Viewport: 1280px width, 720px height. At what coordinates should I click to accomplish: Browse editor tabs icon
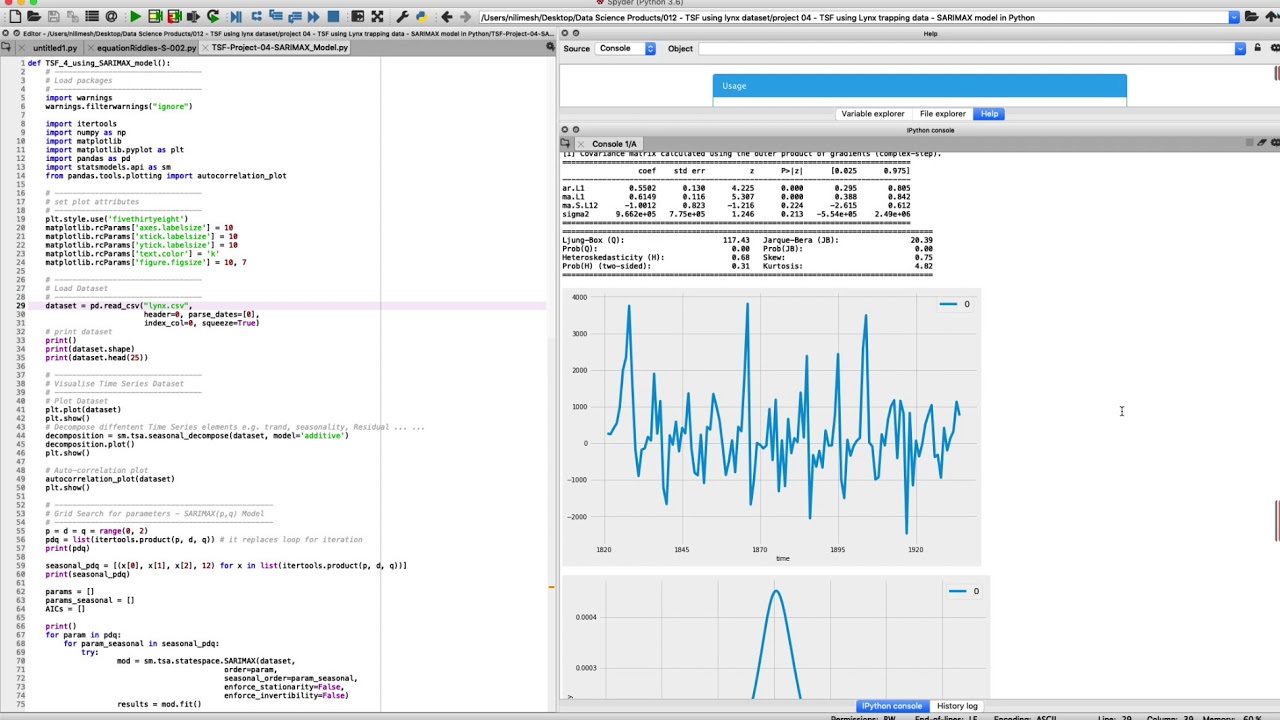click(6, 47)
